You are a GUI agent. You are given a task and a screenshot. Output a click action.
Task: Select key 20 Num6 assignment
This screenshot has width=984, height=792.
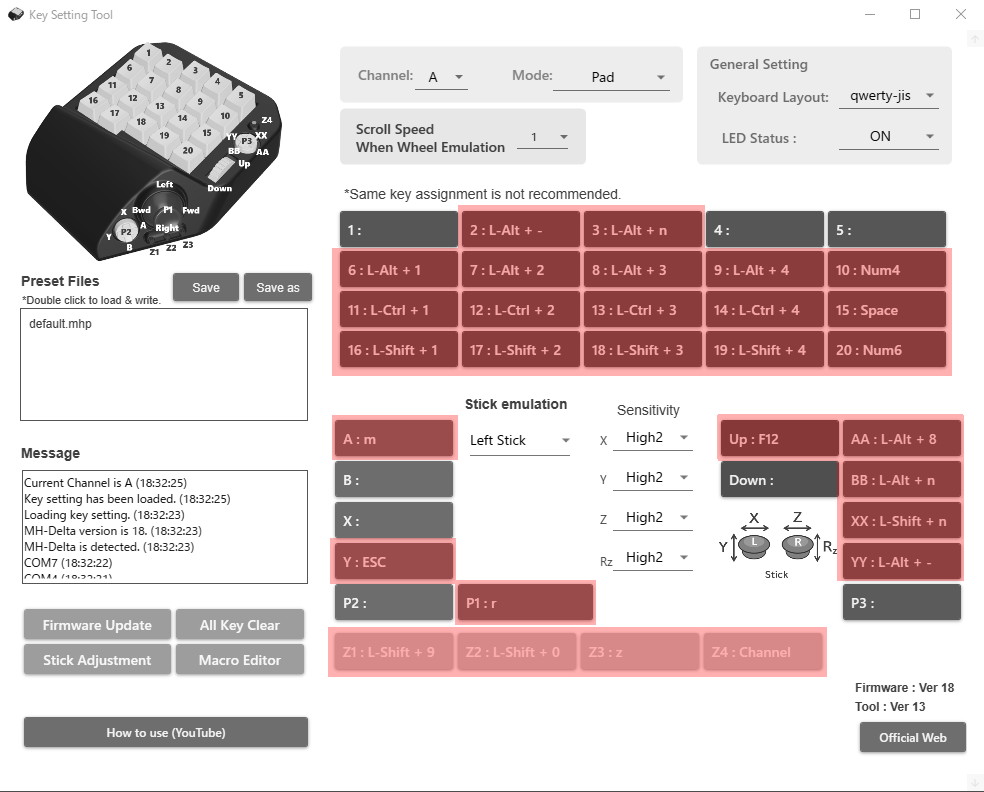click(887, 350)
